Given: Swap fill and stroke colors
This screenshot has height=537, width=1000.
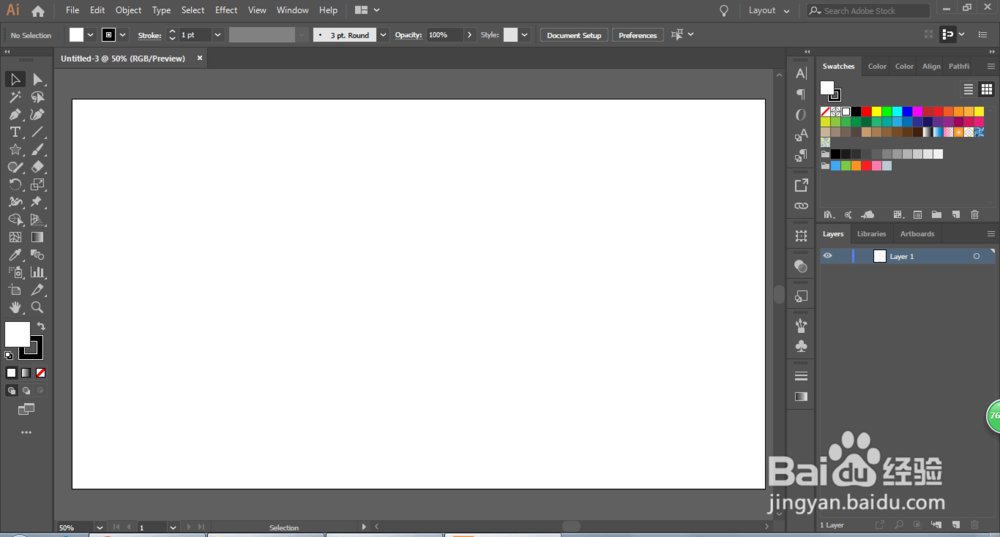Looking at the screenshot, I should coord(41,327).
